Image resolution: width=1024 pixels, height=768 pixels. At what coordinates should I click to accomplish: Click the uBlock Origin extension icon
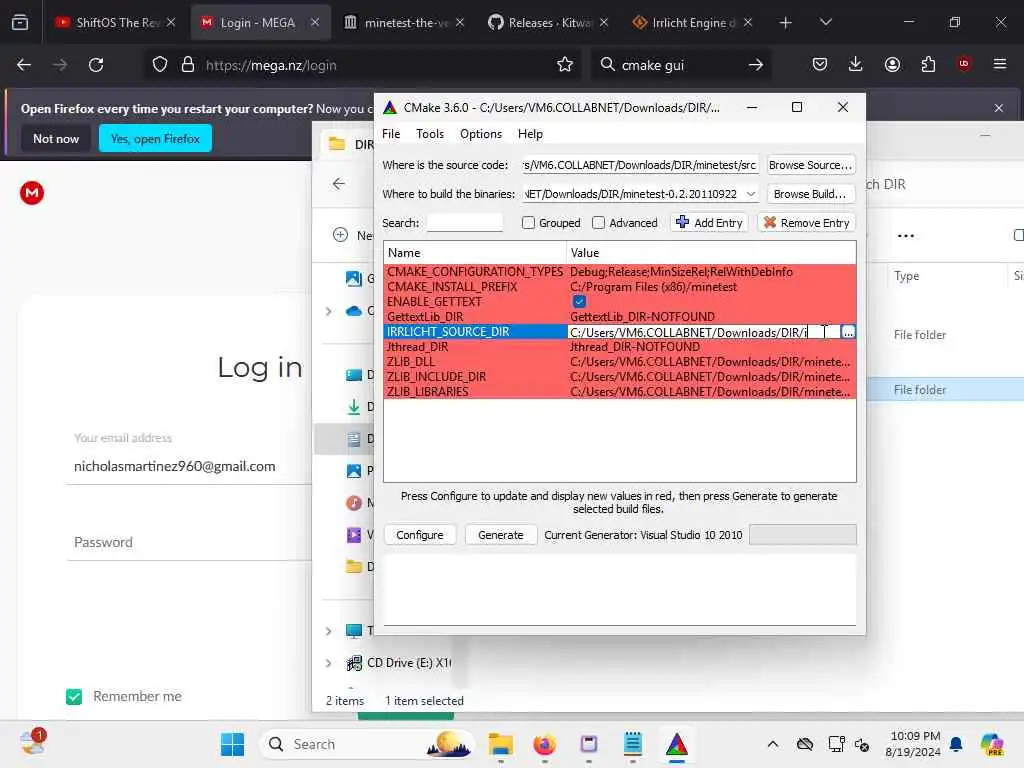pos(963,64)
